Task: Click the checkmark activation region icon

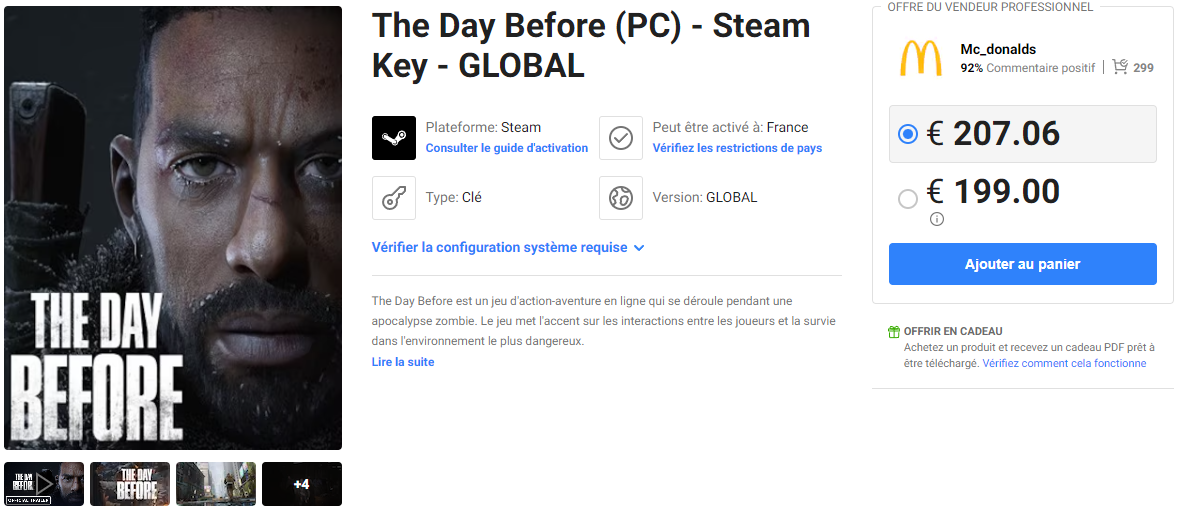Action: [621, 137]
